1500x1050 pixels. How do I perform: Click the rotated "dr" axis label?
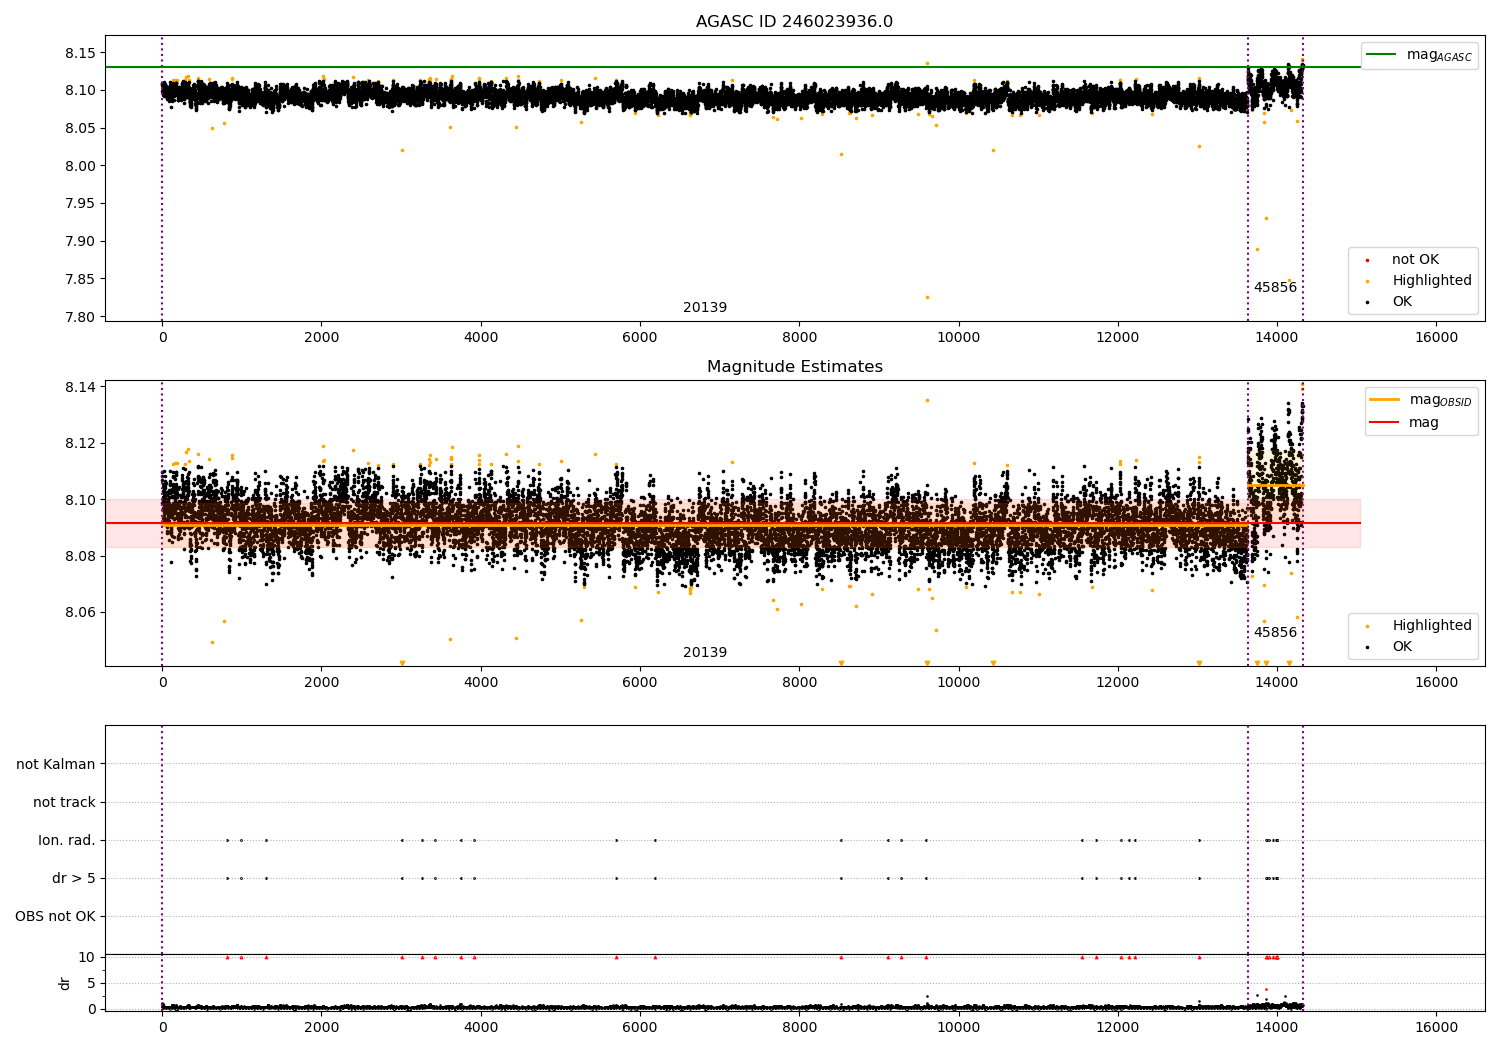pos(65,983)
